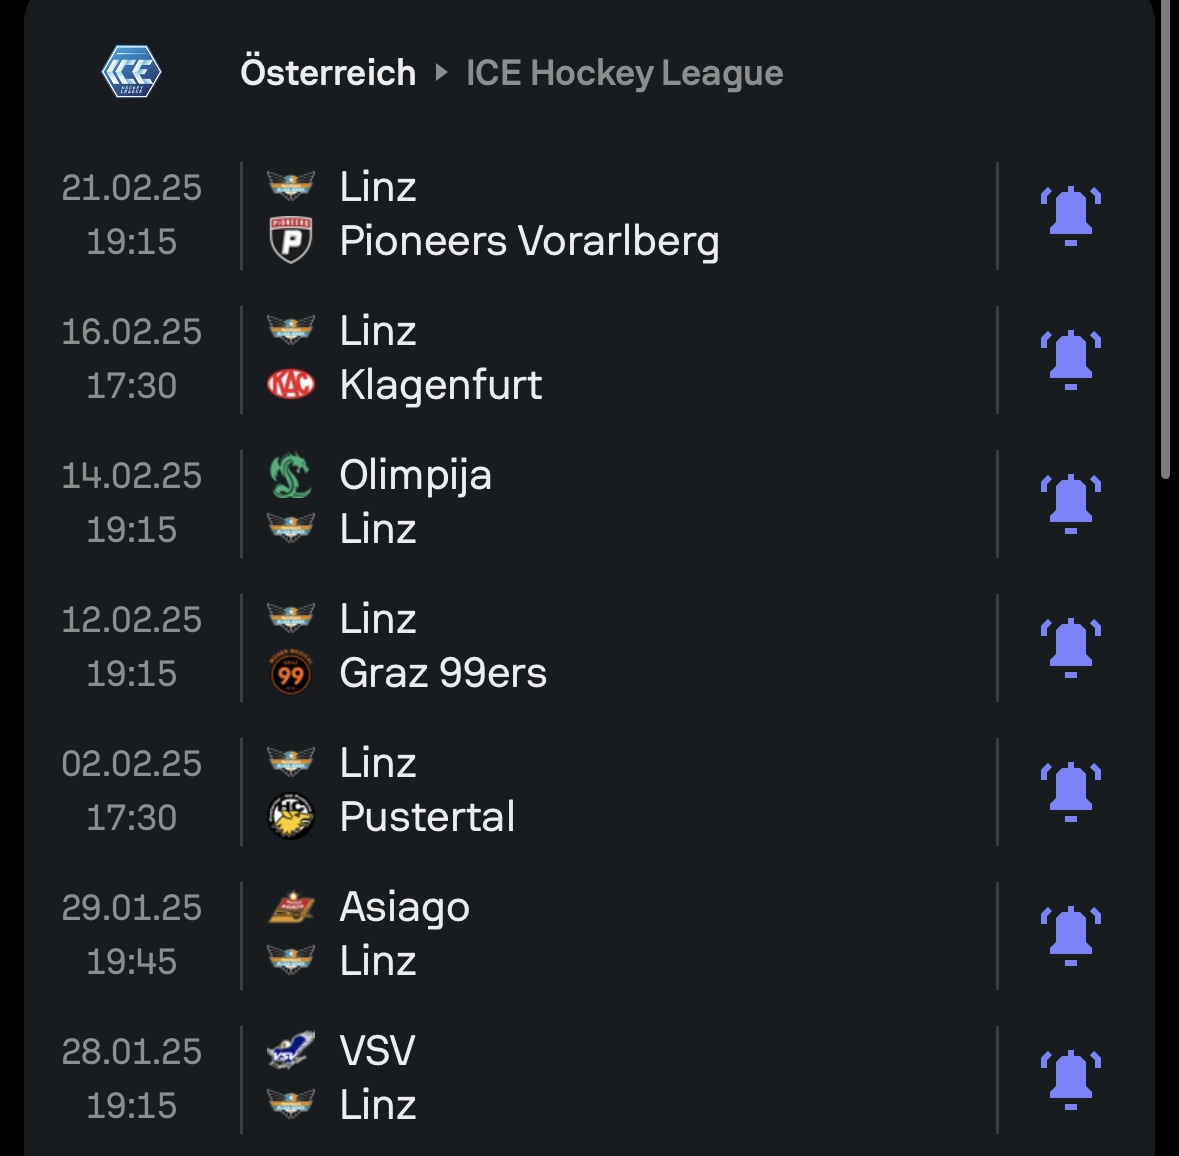The height and width of the screenshot is (1156, 1179).
Task: Click the ICE Hockey League logo
Action: coord(131,73)
